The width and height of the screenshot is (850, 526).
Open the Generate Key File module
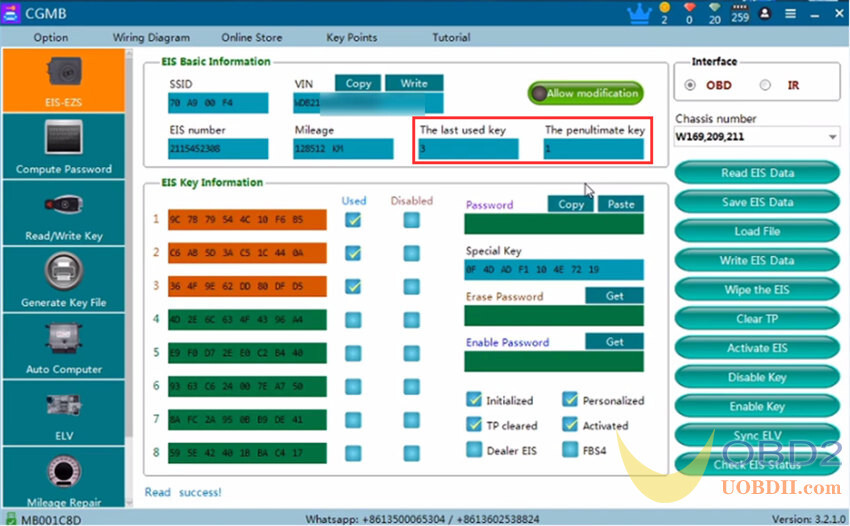[64, 280]
